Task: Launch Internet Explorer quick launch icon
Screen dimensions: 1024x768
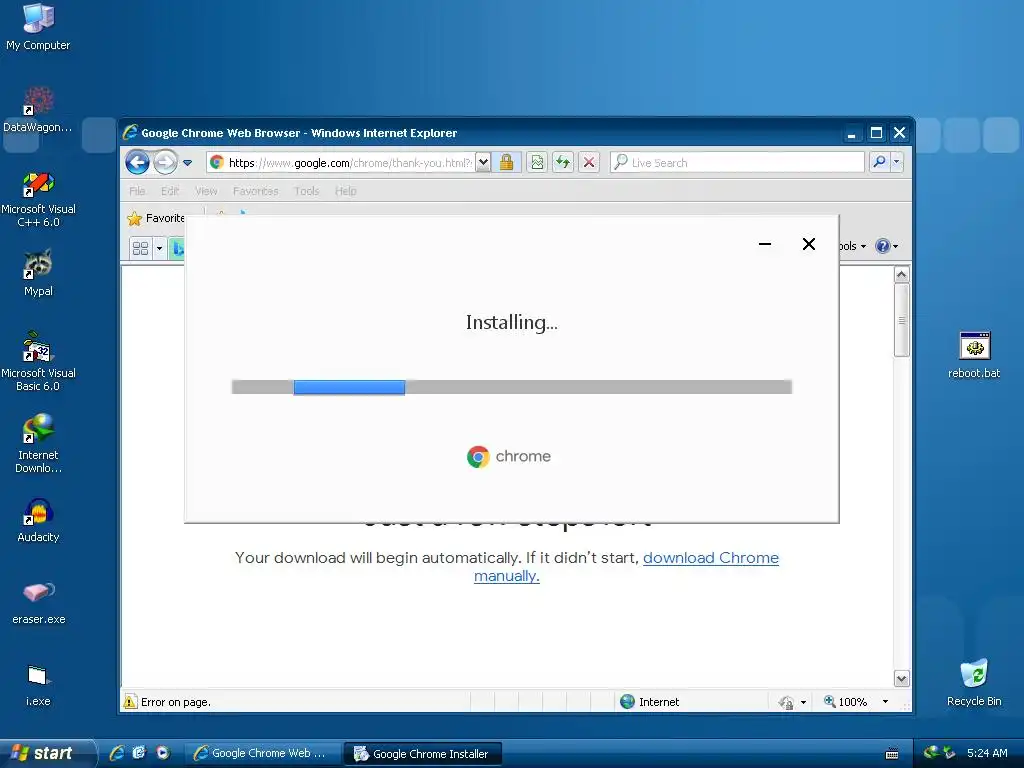Action: click(x=117, y=753)
